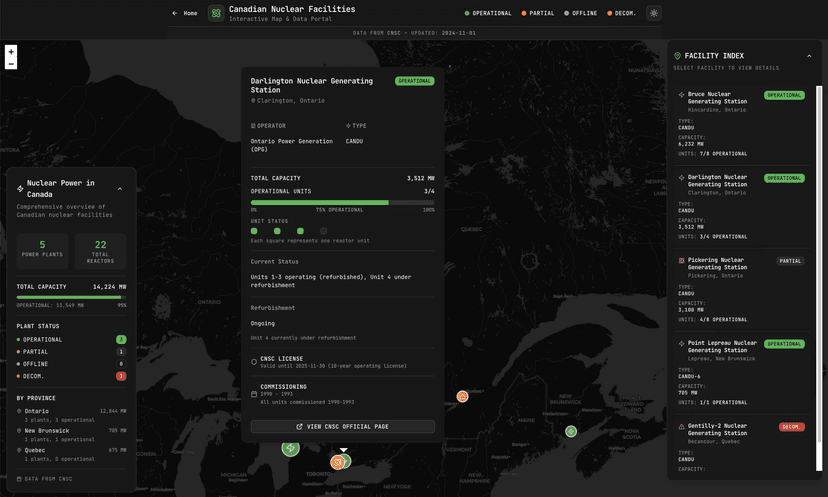Screen dimensions: 828x497
Task: Click the Facility Index location pin icon
Action: 678,56
